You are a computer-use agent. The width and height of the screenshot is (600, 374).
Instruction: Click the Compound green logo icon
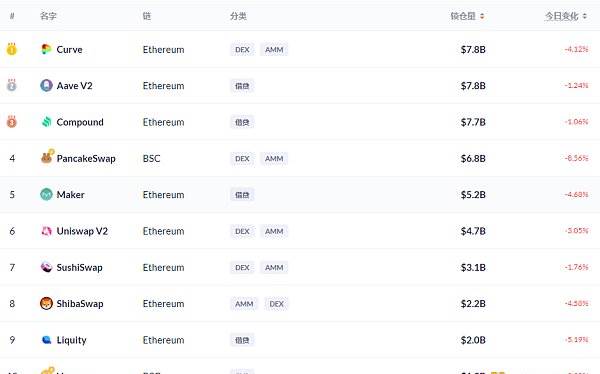tap(46, 122)
